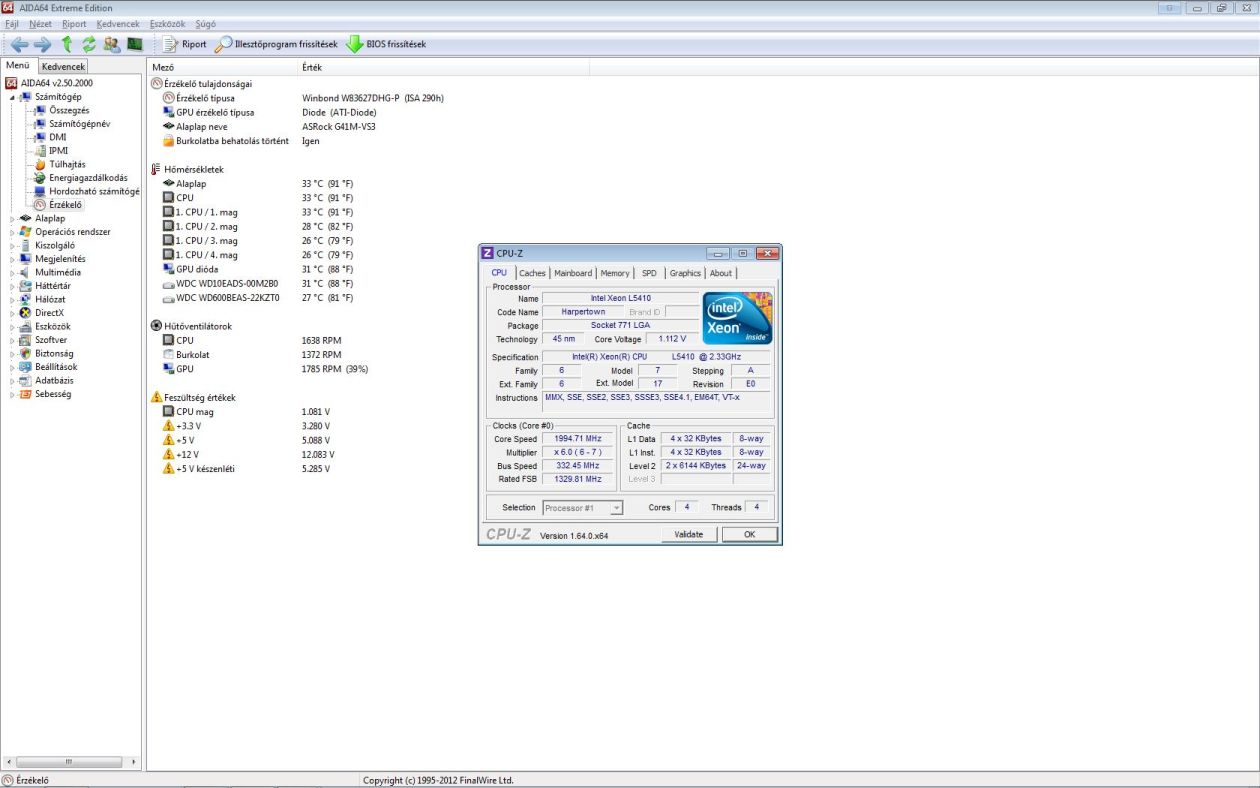Open the Processor #1 selection dropdown
Image resolution: width=1260 pixels, height=788 pixels.
click(x=583, y=508)
